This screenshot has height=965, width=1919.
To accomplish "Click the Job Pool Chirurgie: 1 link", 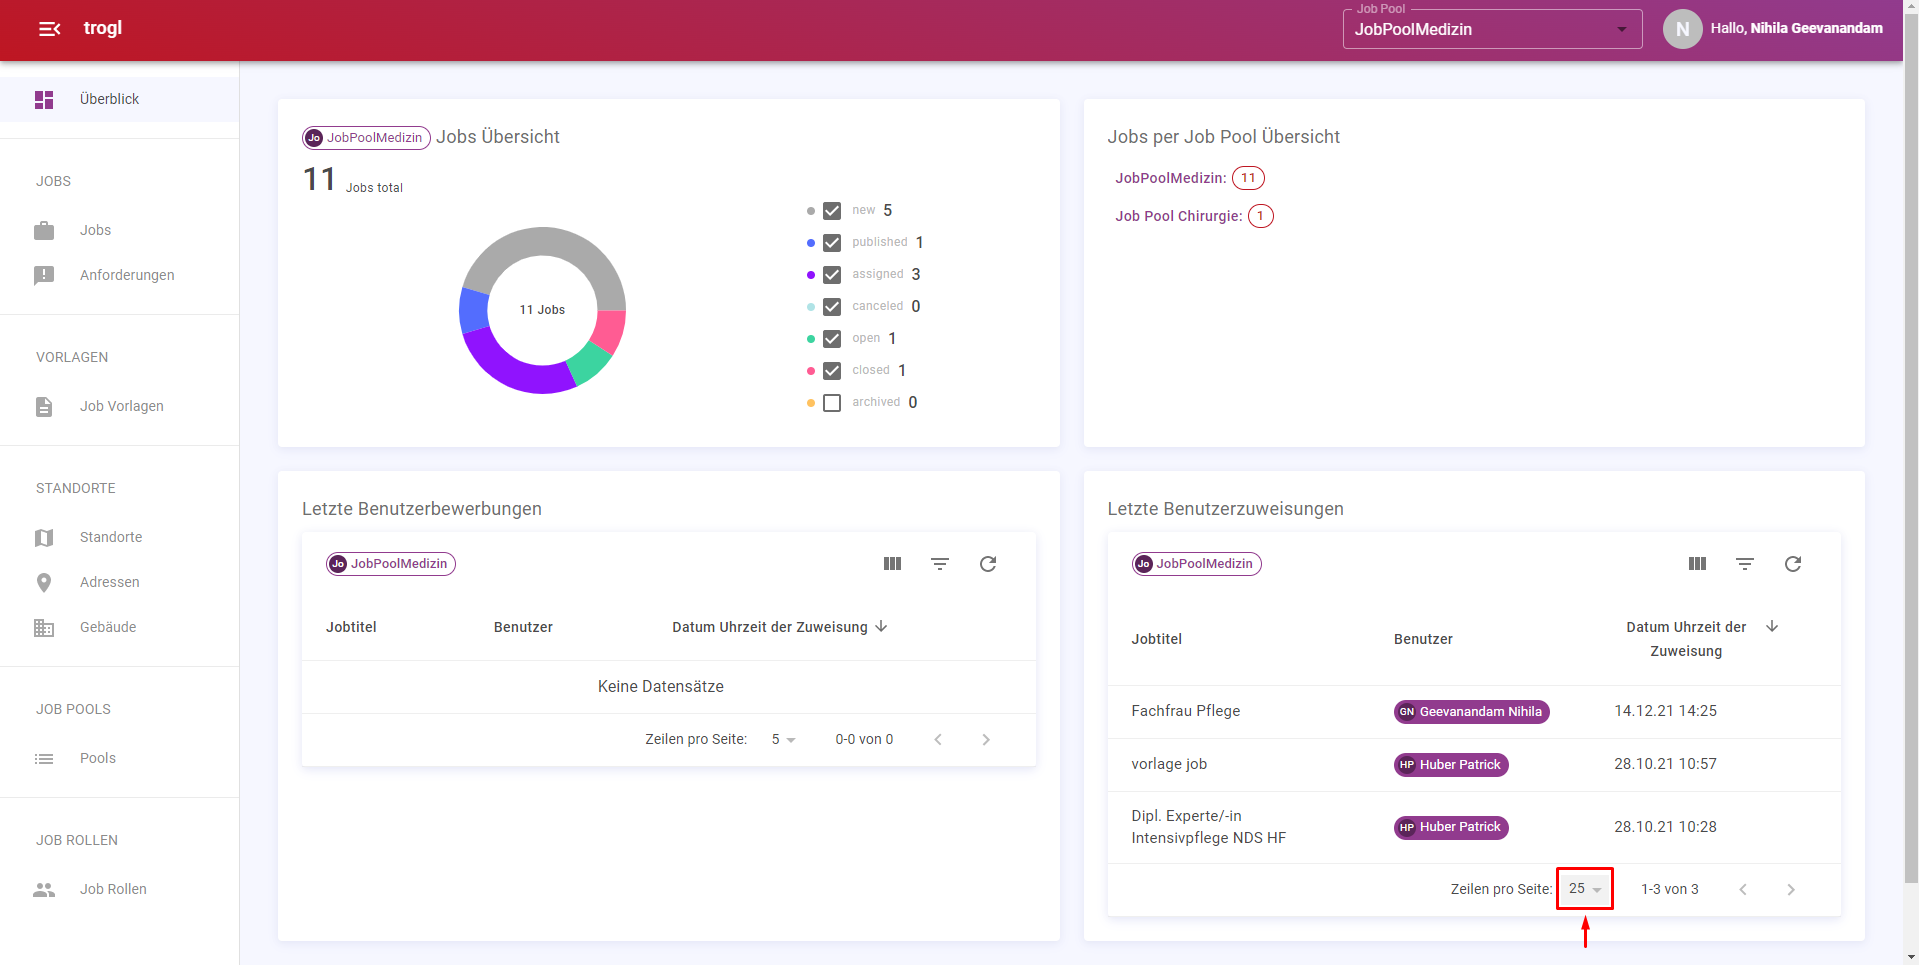I will [1194, 216].
